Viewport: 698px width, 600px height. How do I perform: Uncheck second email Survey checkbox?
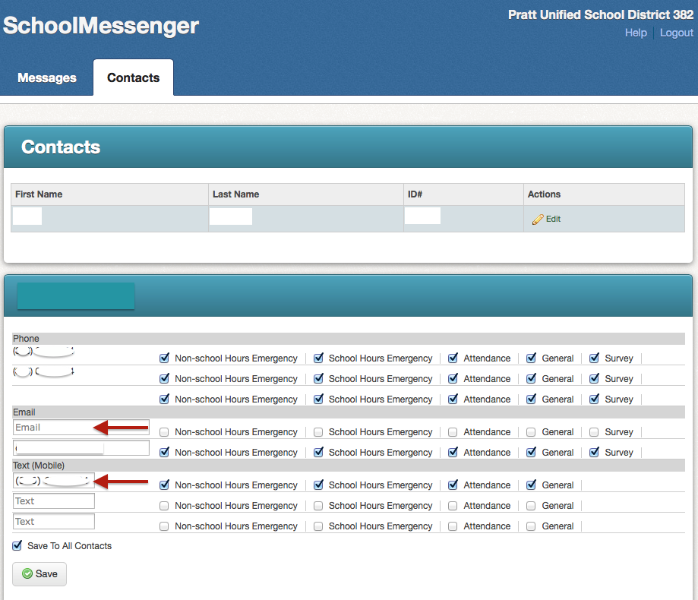[594, 452]
